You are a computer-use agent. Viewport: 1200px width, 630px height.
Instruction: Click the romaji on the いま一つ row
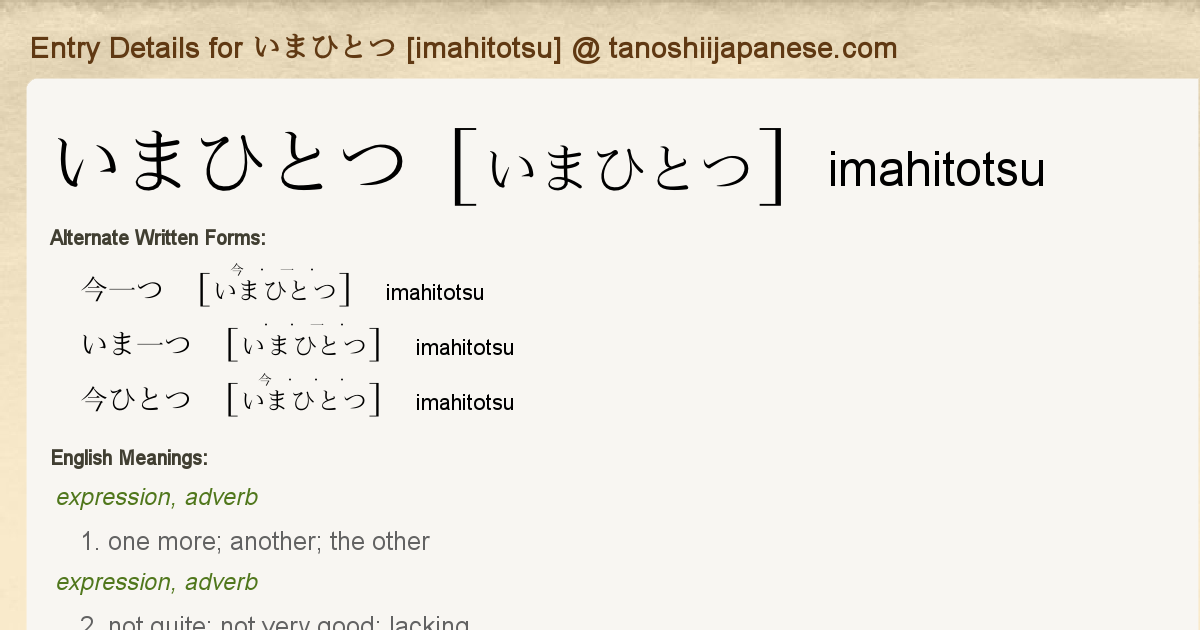464,348
